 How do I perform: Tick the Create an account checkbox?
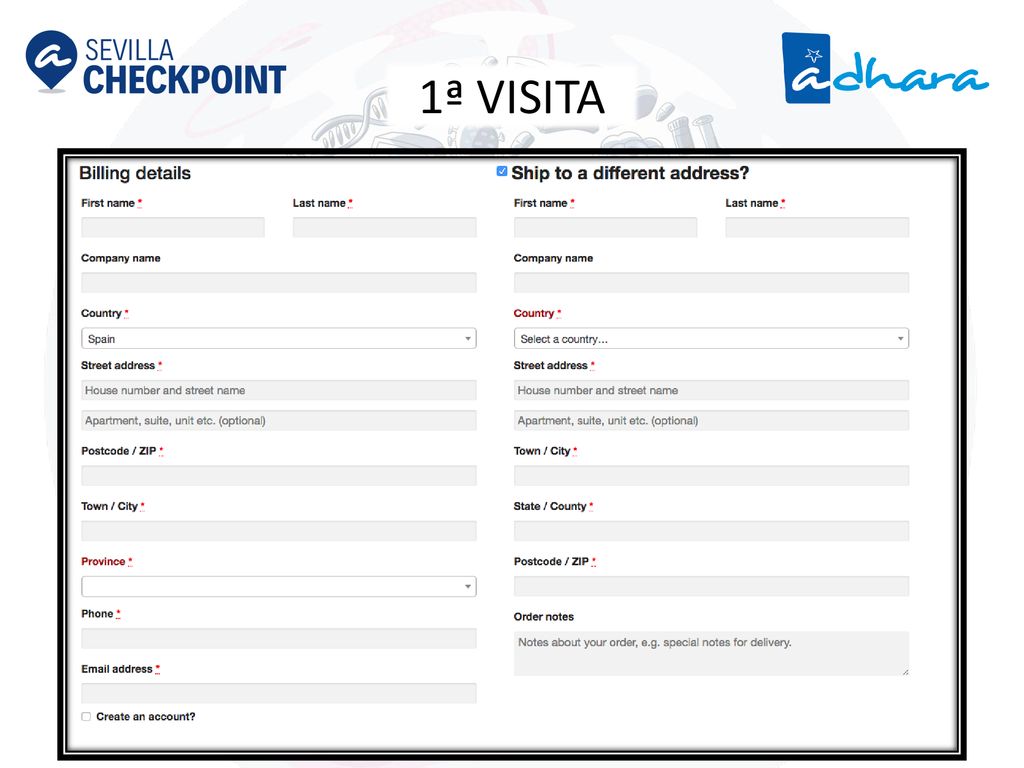(x=86, y=716)
